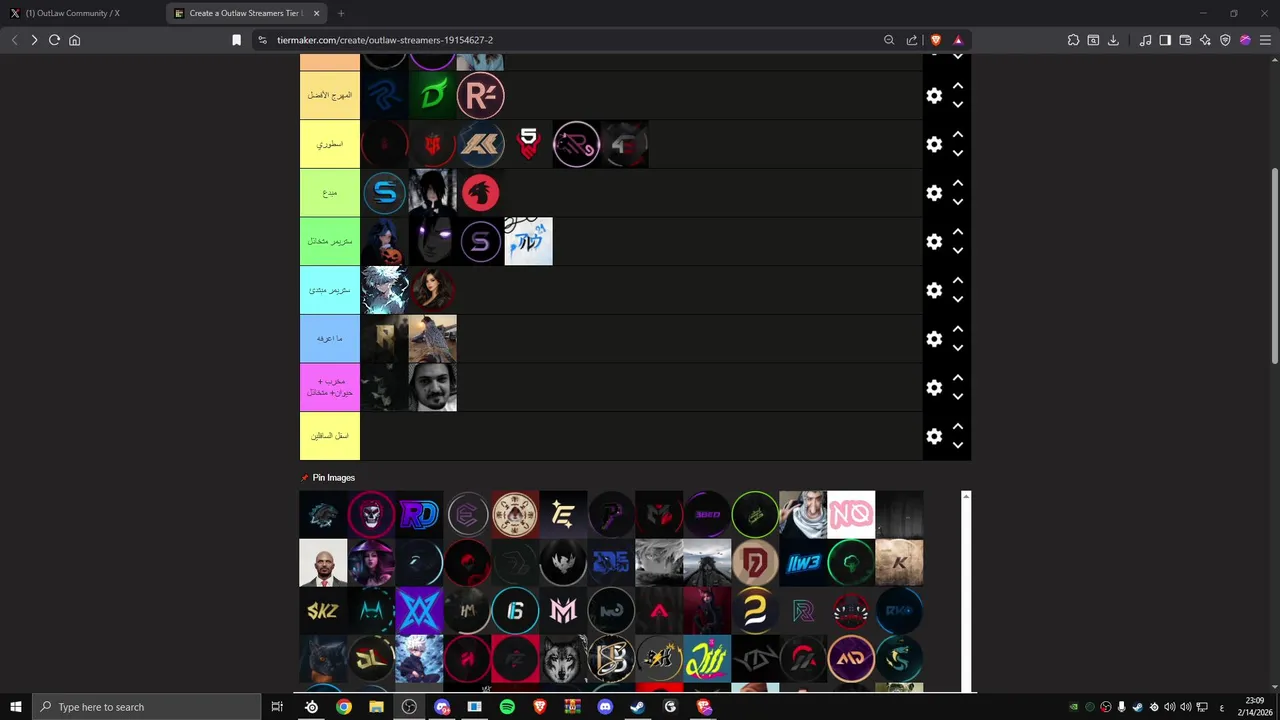Move the bottom pale-yellow tier row down

pyautogui.click(x=958, y=446)
